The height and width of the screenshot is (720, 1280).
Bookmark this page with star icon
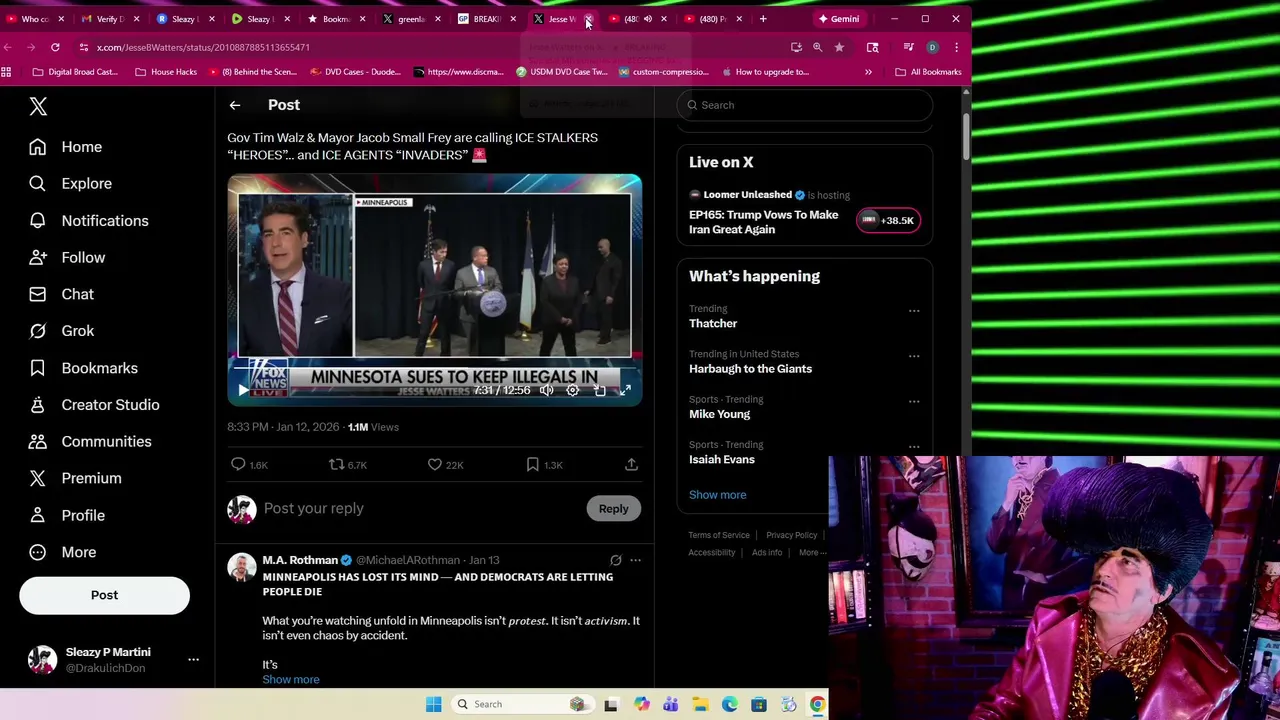839,47
